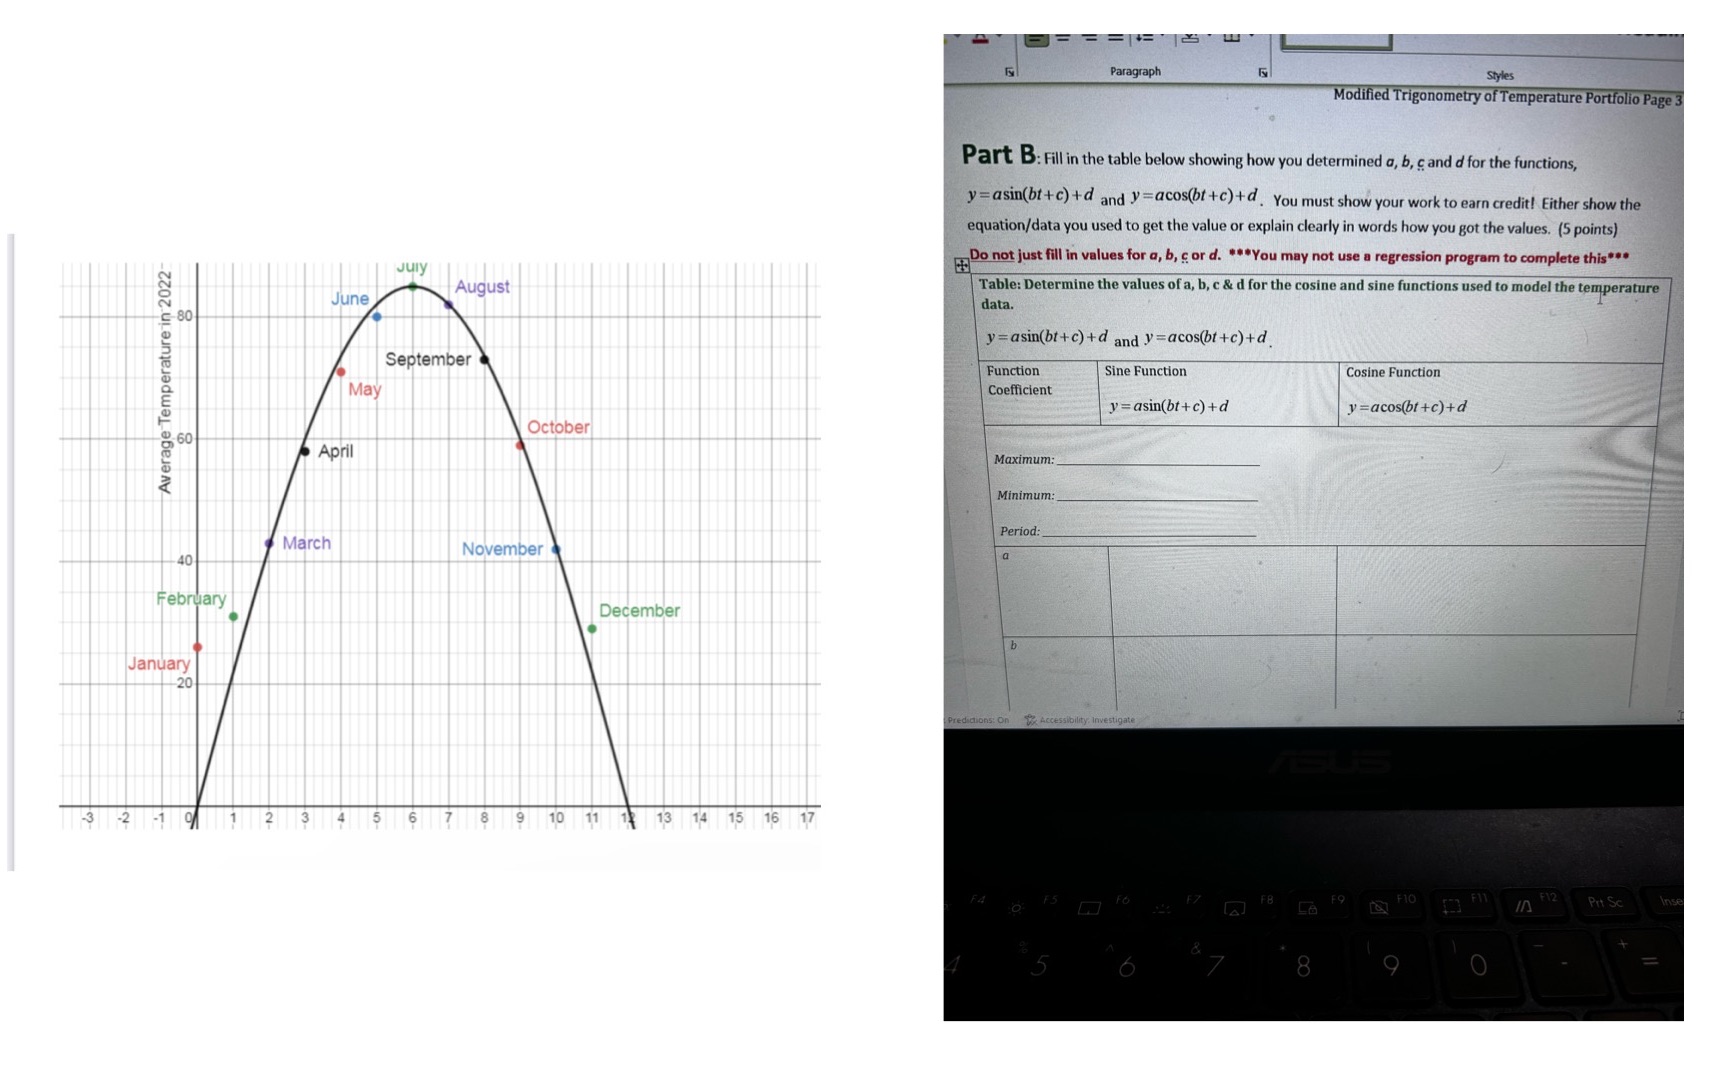Click the Period answer blank line
Viewport: 1719px width, 1086px height.
coord(1149,533)
